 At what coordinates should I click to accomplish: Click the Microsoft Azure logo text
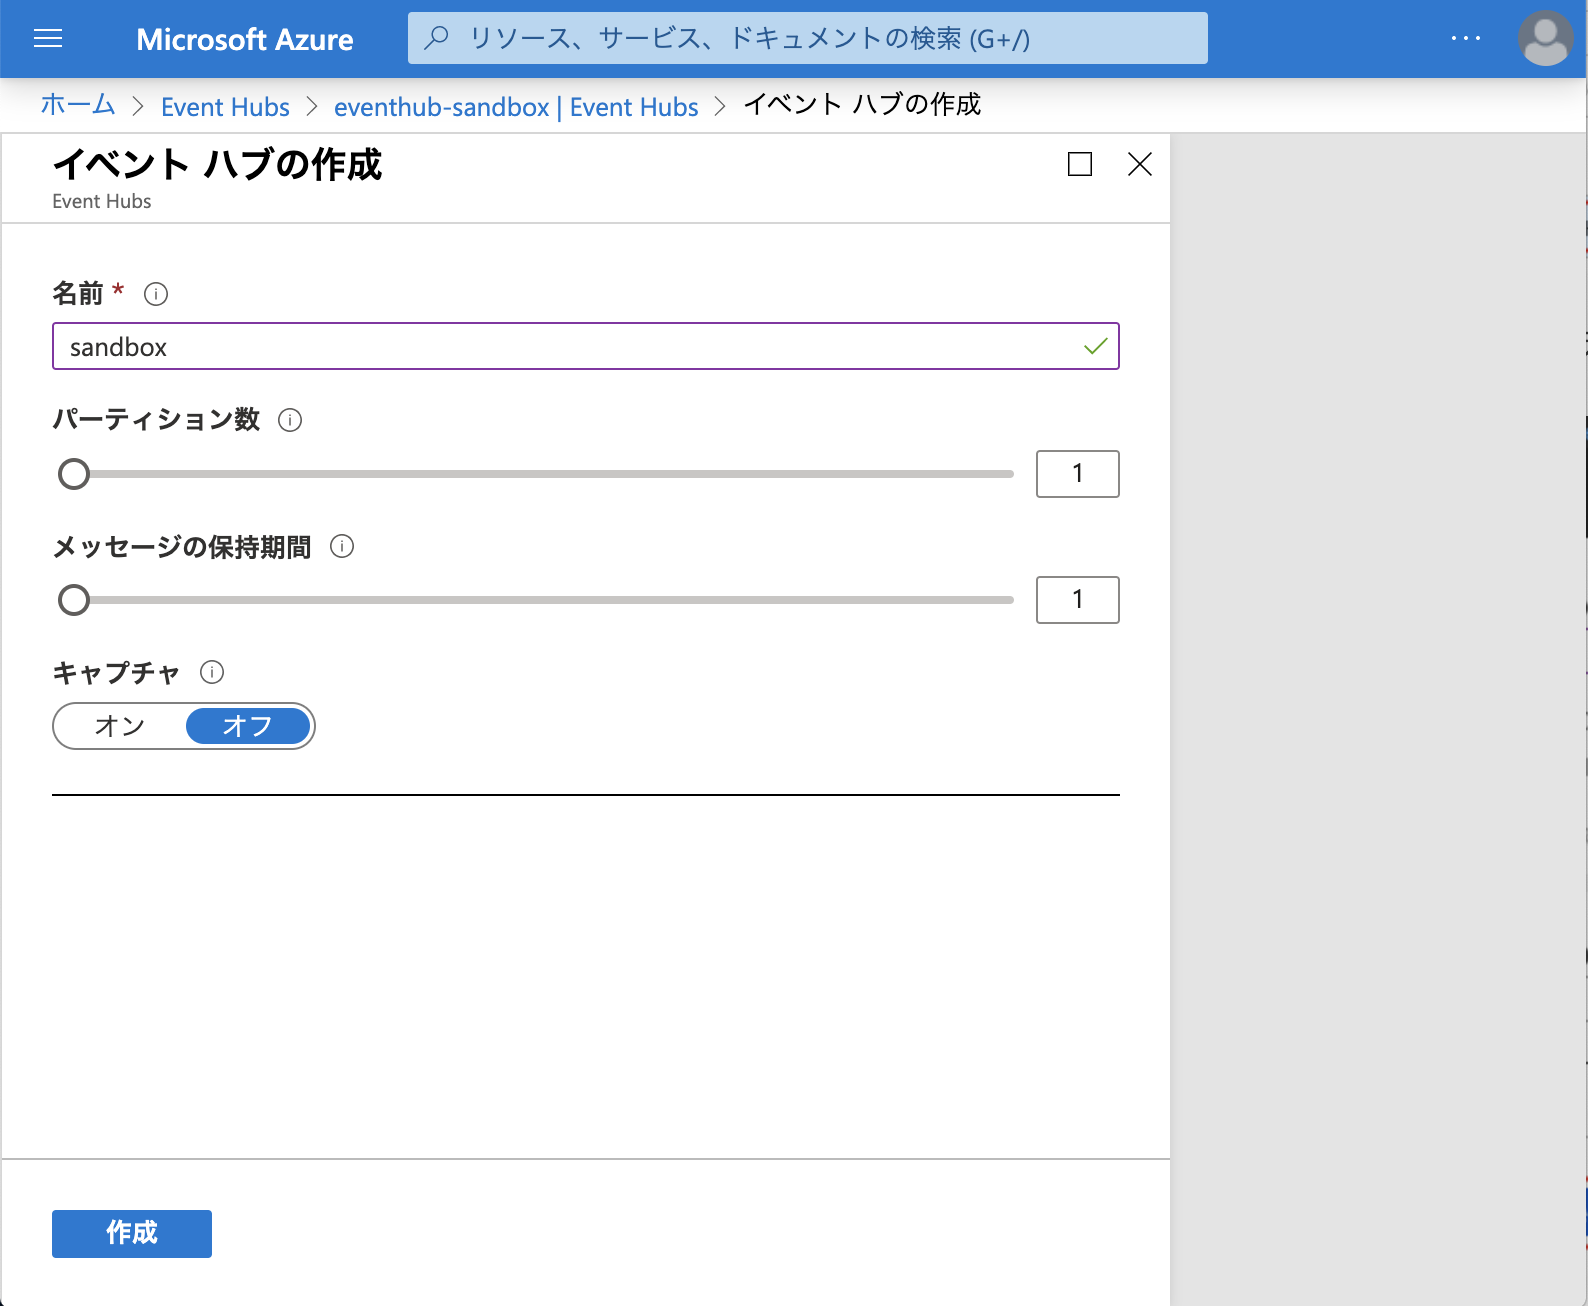click(x=245, y=39)
